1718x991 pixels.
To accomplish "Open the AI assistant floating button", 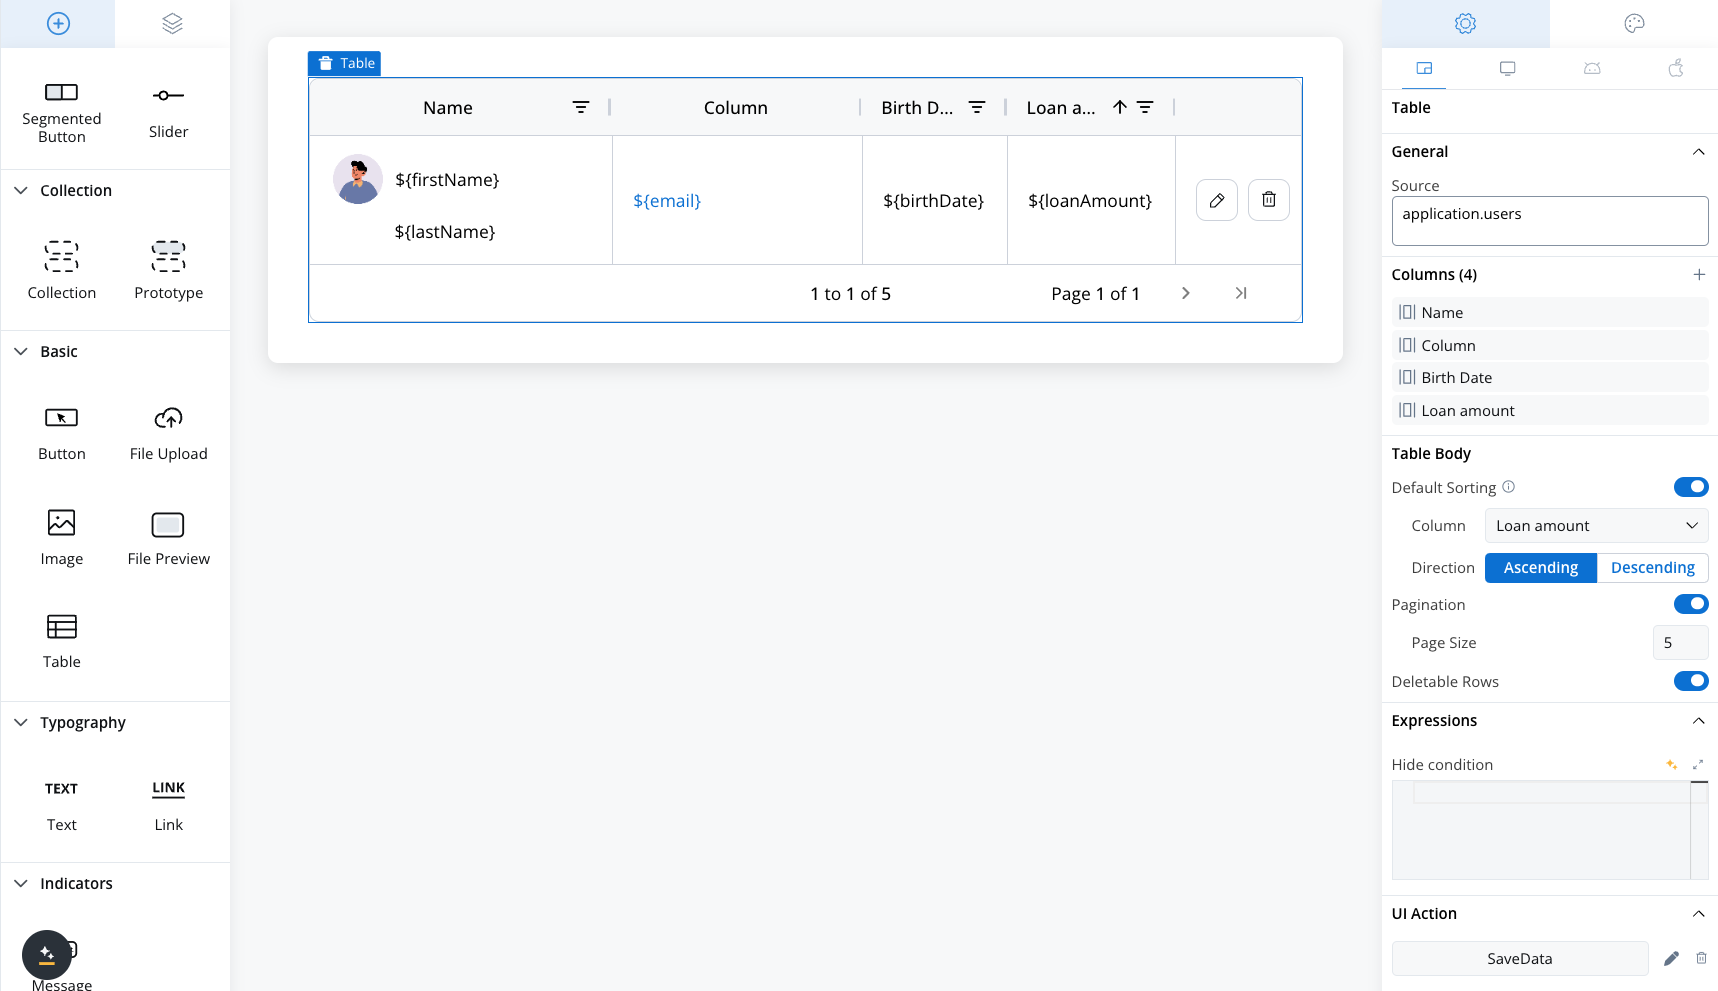I will [x=47, y=955].
